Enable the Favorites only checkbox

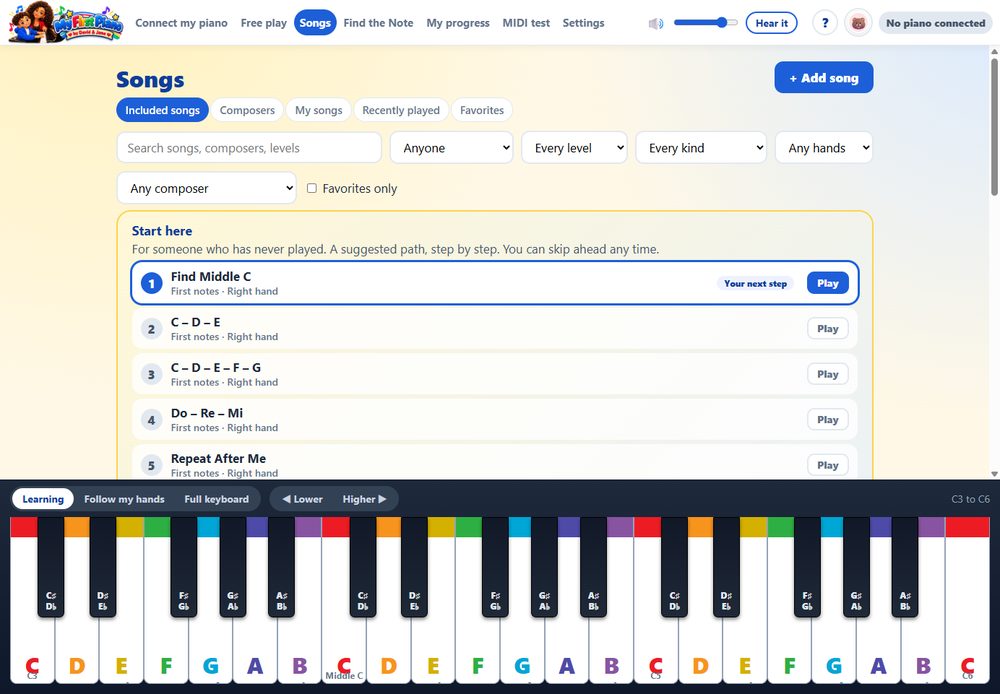[x=312, y=188]
